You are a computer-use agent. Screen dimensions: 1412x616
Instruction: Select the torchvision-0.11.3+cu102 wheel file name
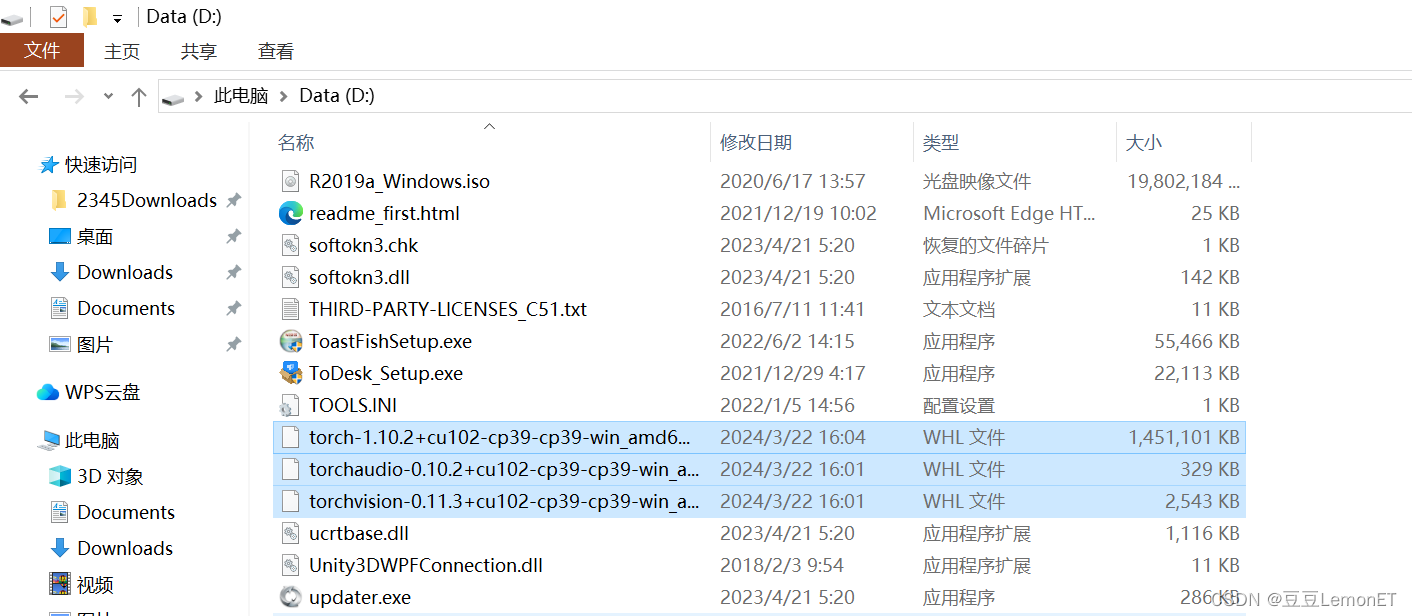504,501
